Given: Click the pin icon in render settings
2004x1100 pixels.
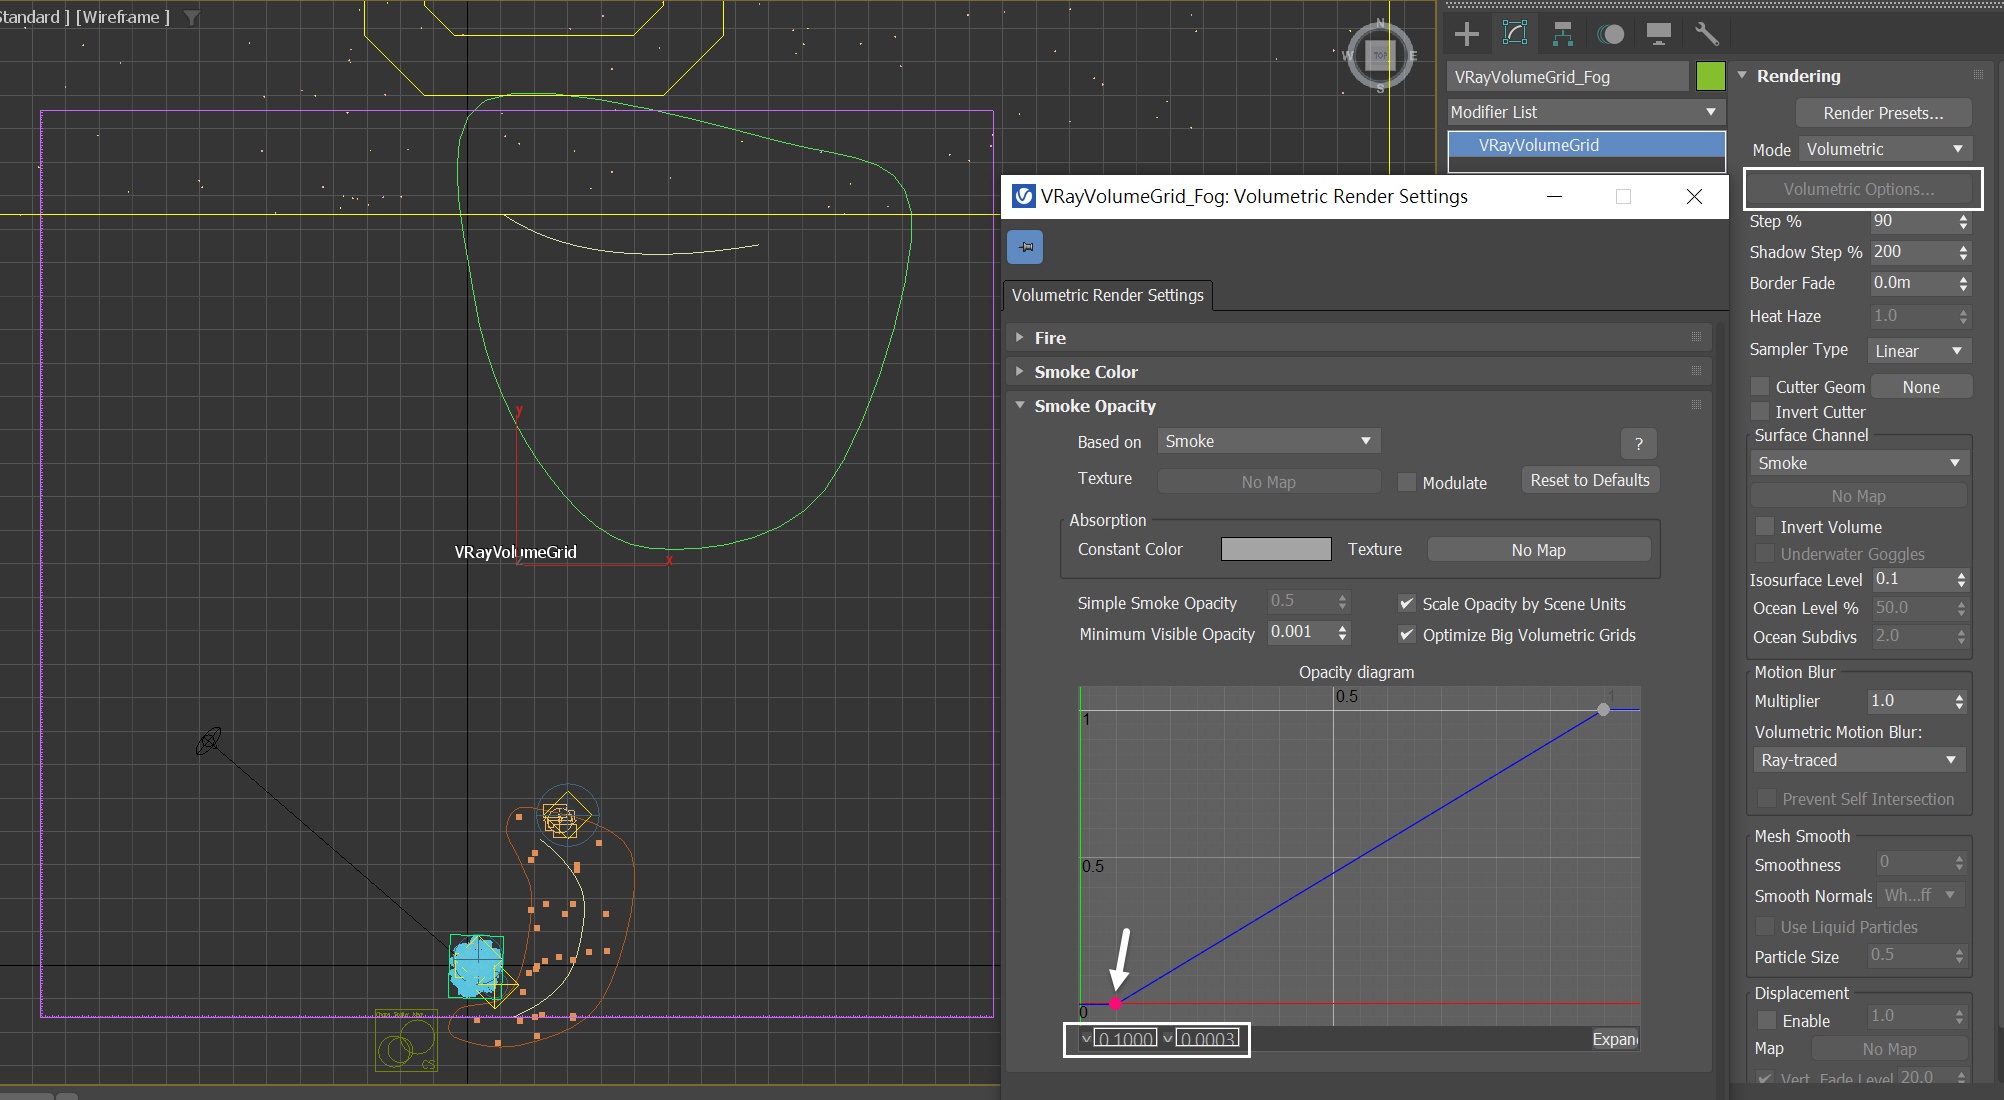Looking at the screenshot, I should tap(1025, 247).
